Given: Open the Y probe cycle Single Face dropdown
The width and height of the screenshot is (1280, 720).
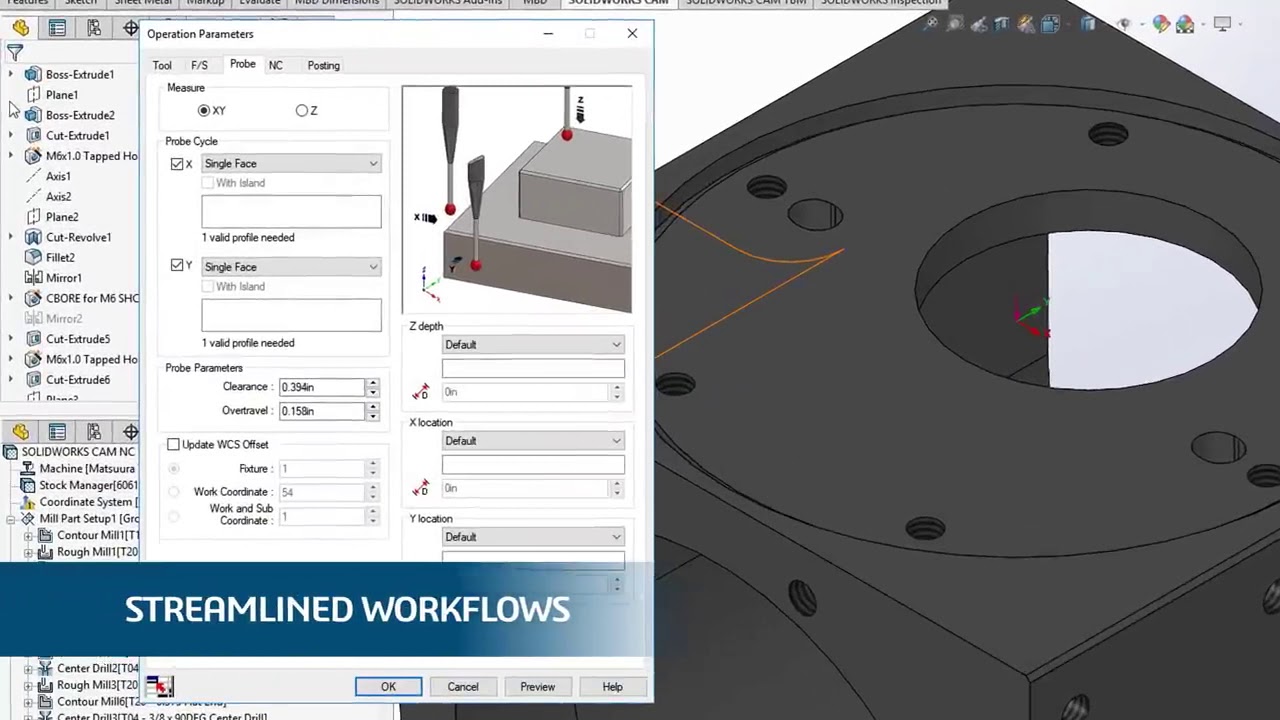Looking at the screenshot, I should pyautogui.click(x=291, y=267).
